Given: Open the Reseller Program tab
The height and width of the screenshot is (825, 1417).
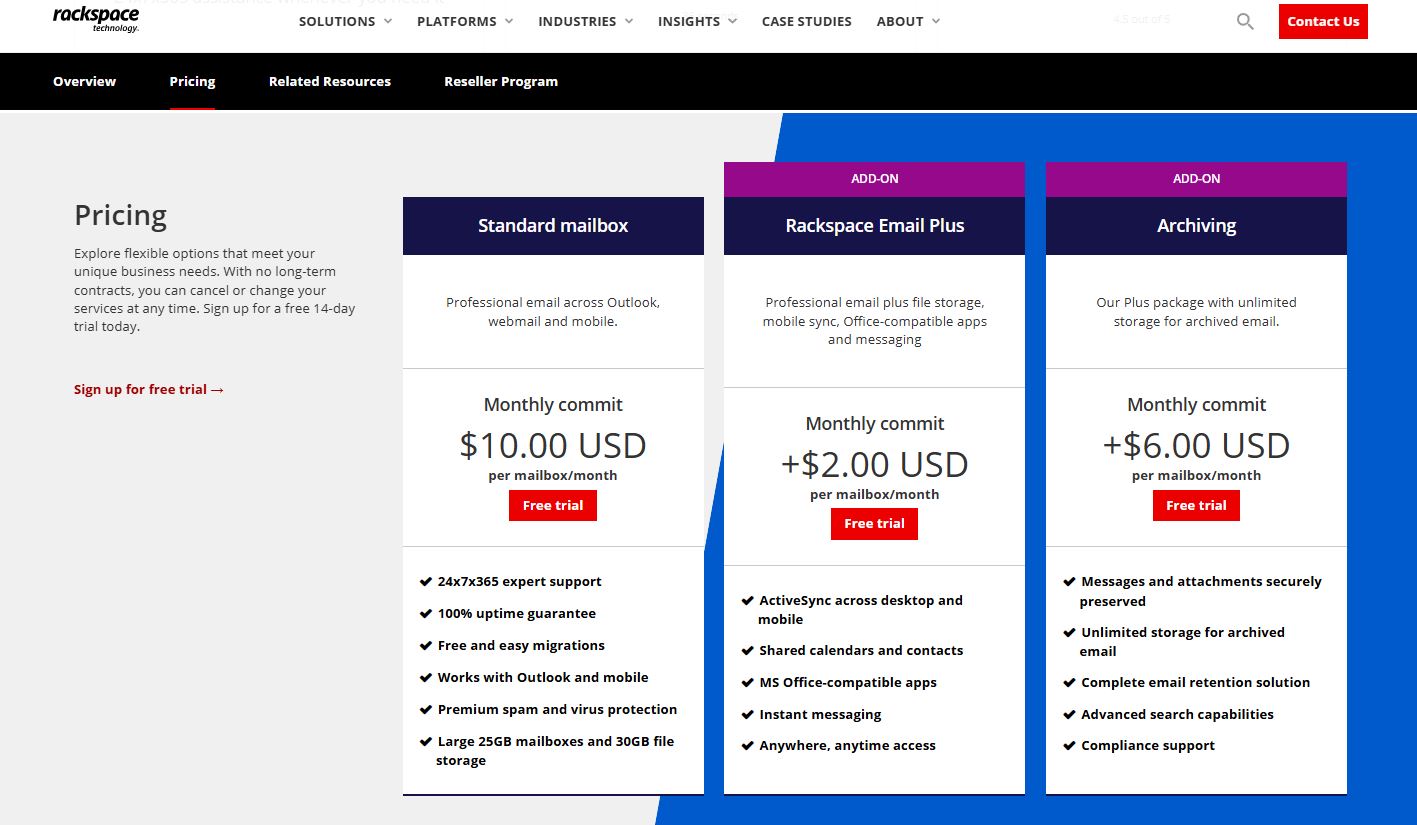Looking at the screenshot, I should tap(500, 81).
